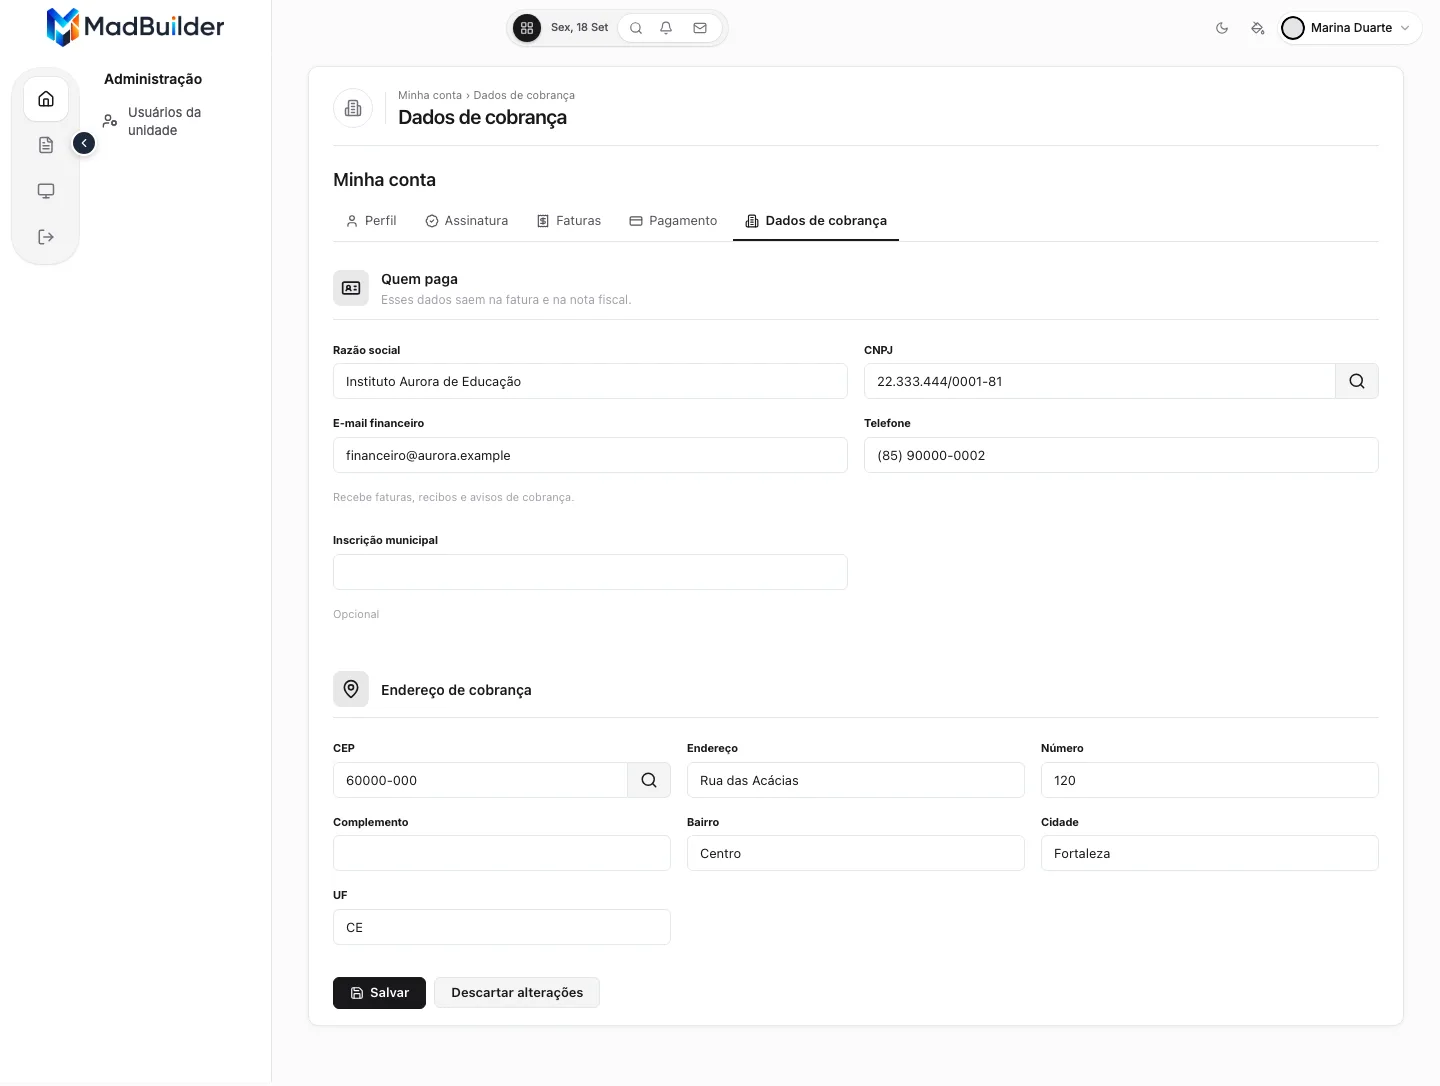
Task: Open the apps grid icon in the top bar
Action: pyautogui.click(x=527, y=28)
